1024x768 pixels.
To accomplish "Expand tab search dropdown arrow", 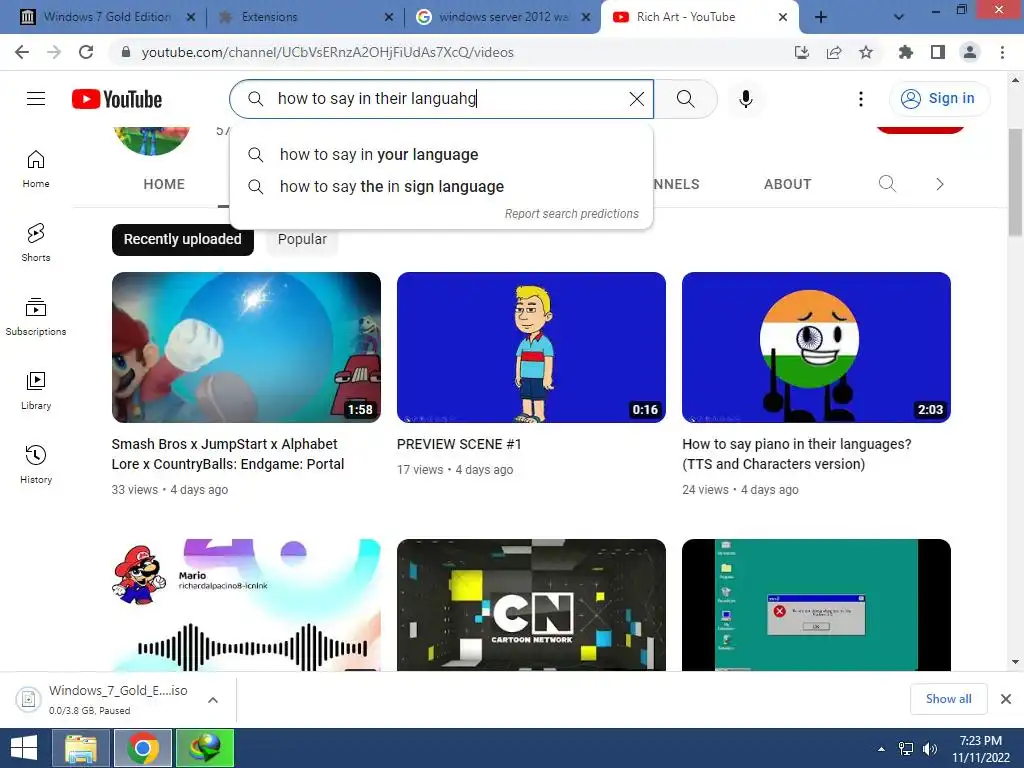I will tap(899, 17).
